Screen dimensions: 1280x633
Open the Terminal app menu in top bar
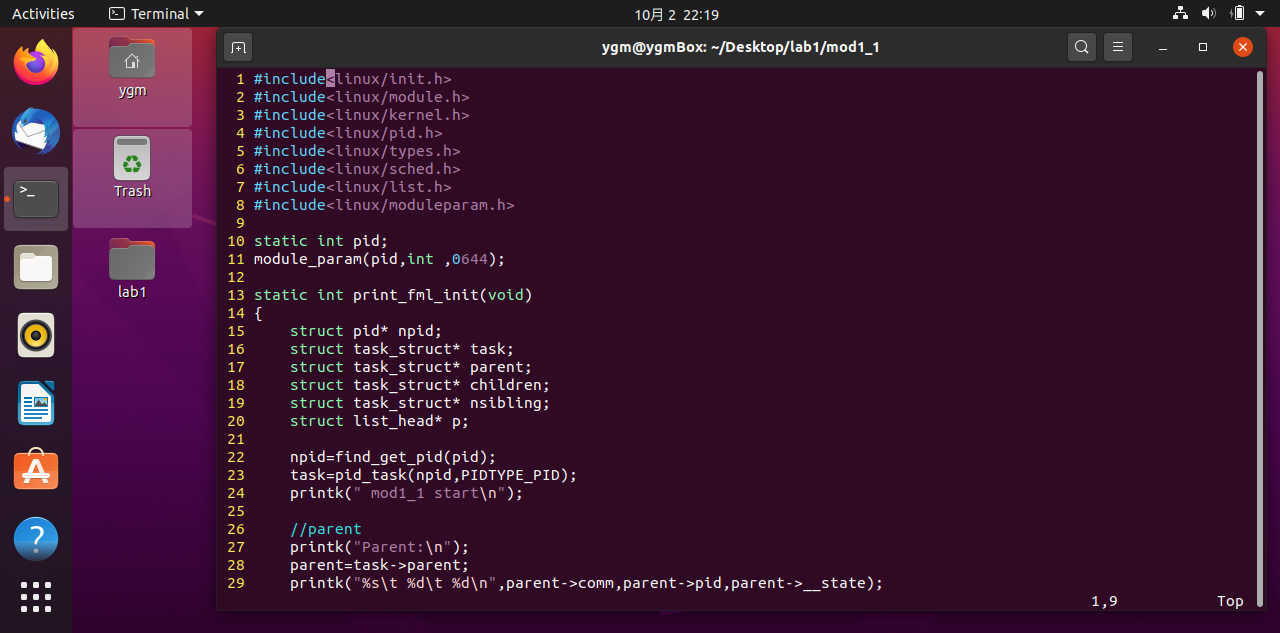point(155,14)
